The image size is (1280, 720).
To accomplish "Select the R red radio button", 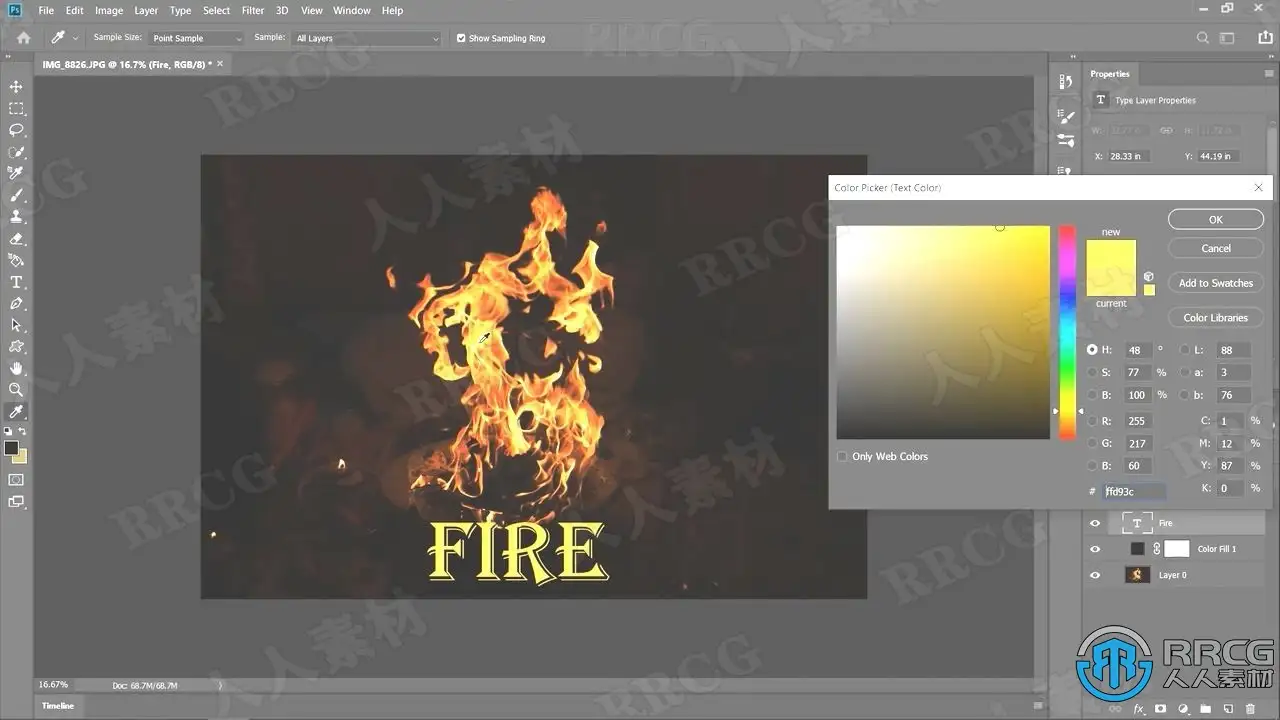I will (x=1092, y=421).
